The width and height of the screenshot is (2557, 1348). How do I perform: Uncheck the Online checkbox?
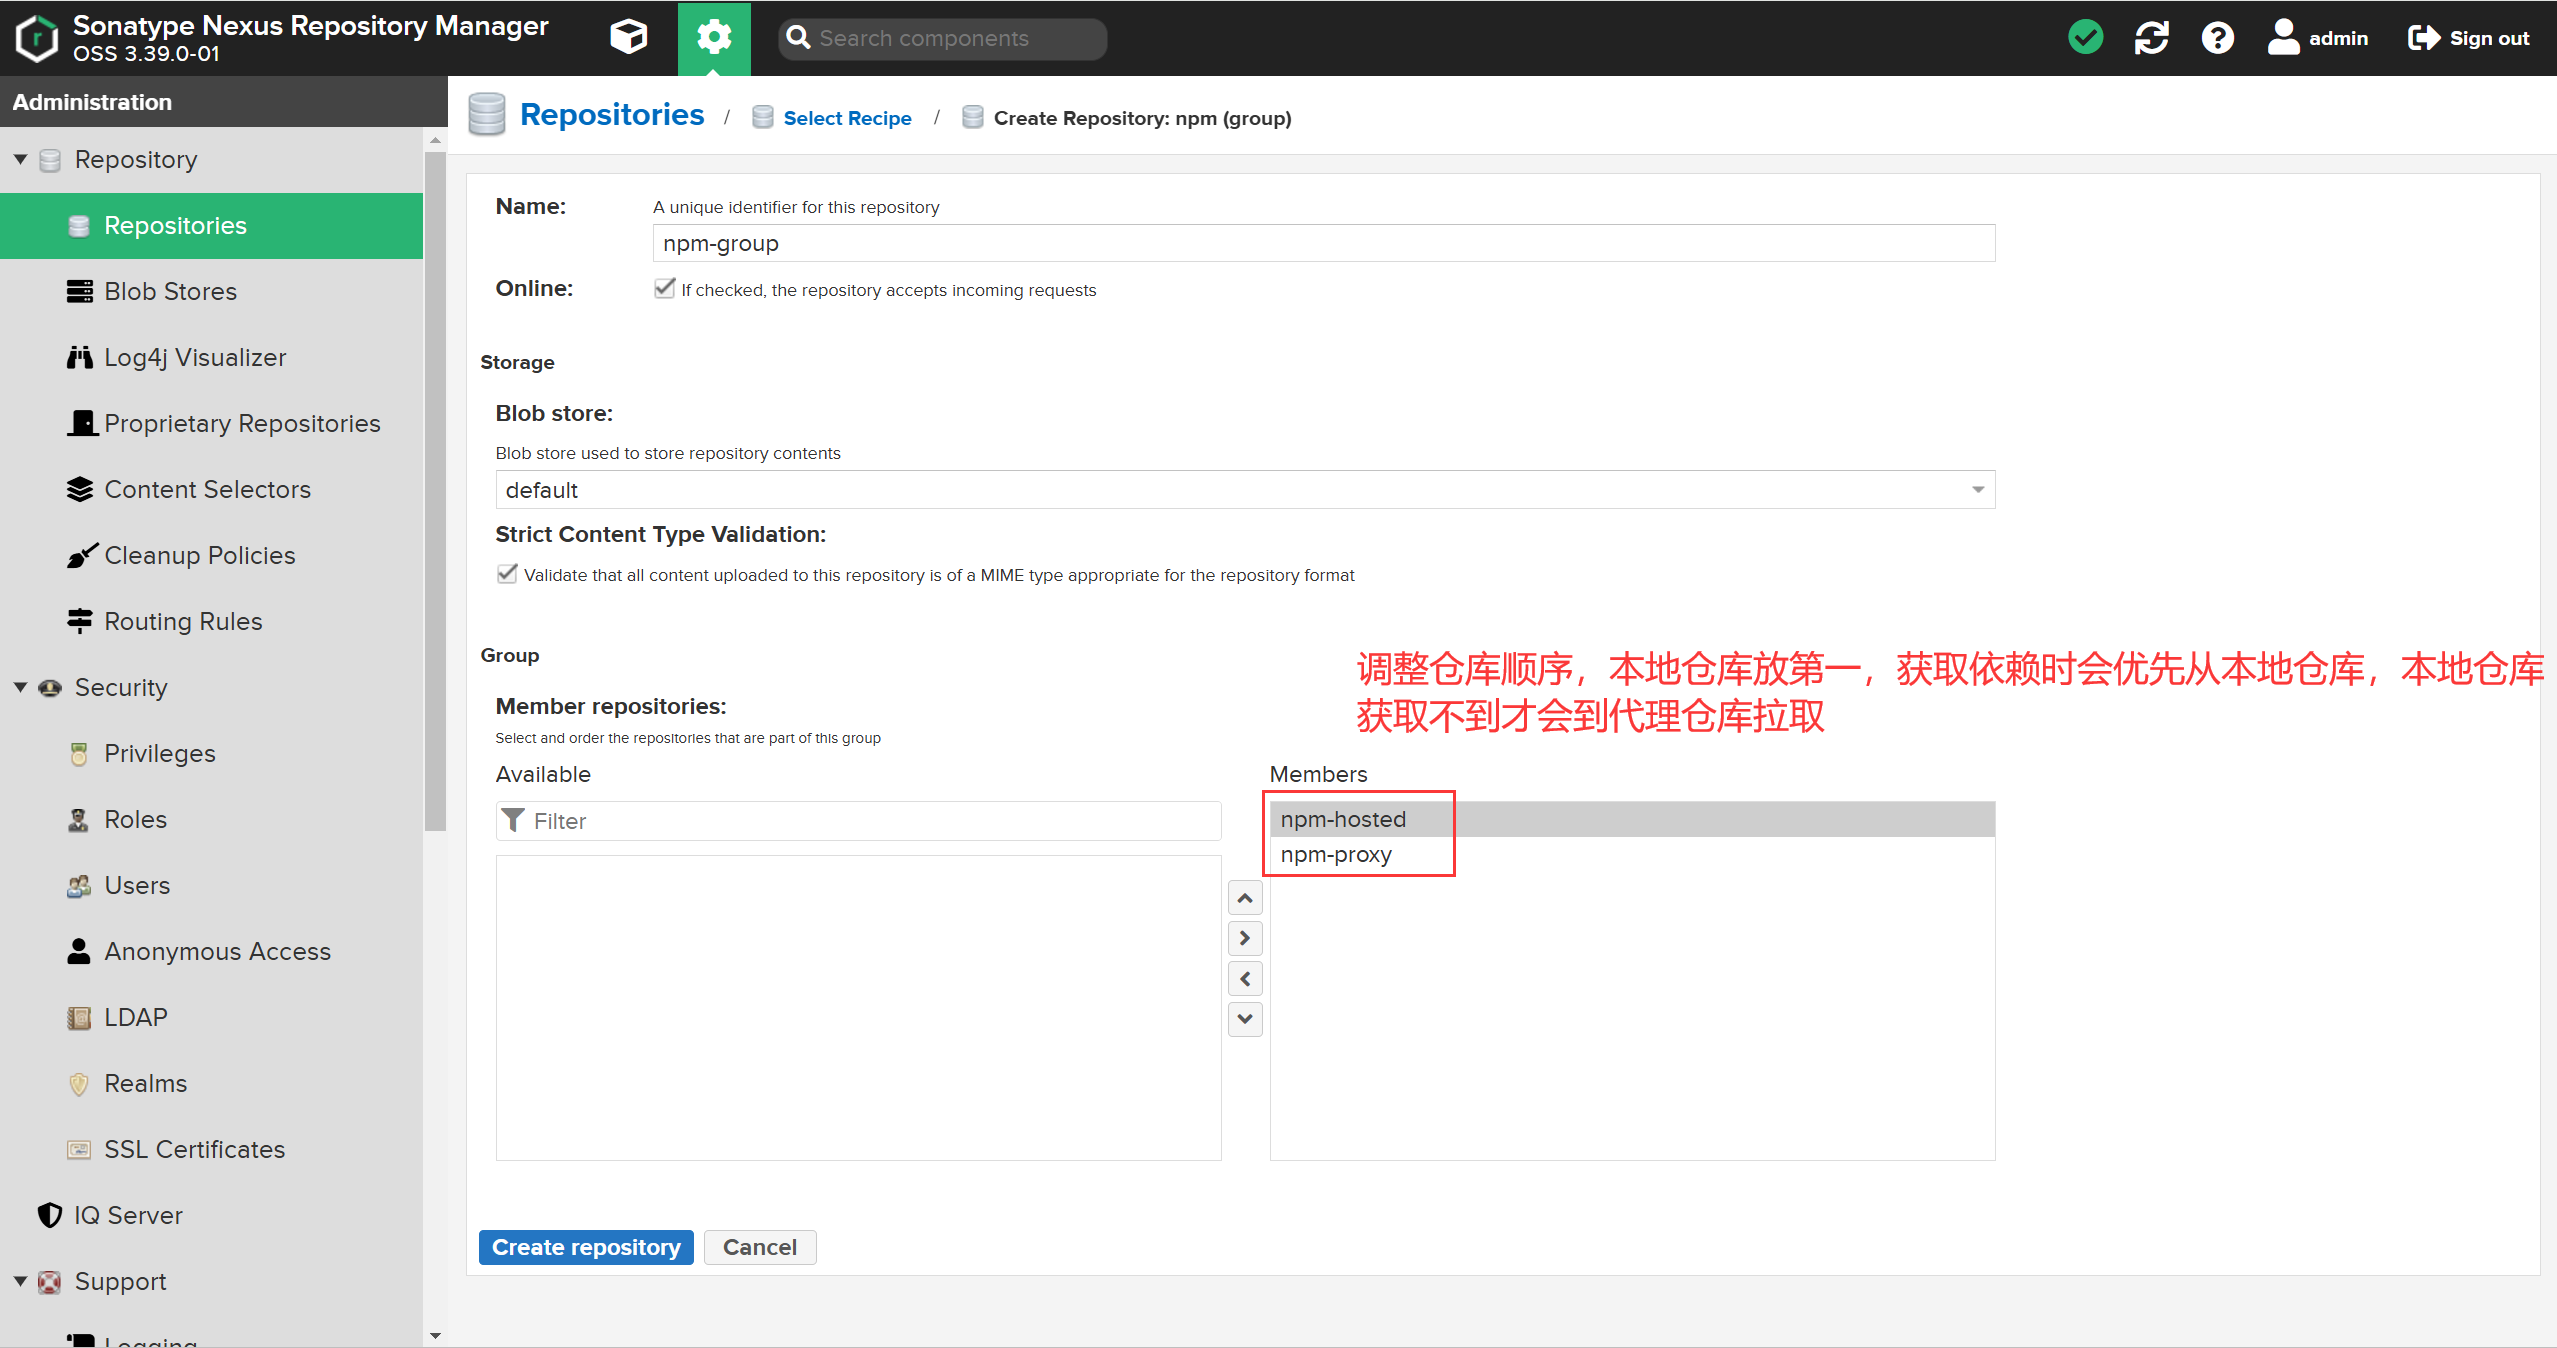point(664,289)
